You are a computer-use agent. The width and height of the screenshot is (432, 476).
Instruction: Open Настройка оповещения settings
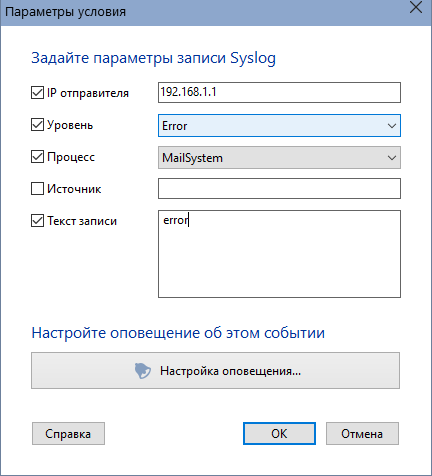215,370
